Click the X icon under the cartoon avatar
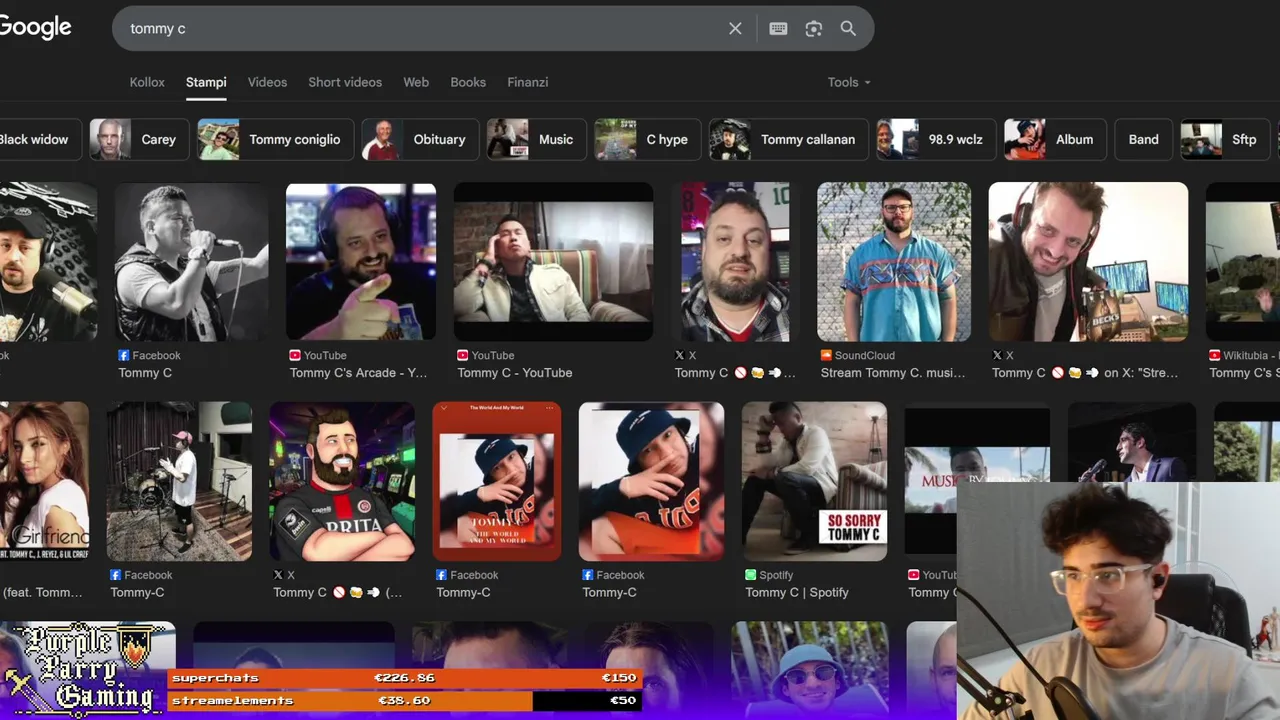Screen dimensions: 1280x720 pyautogui.click(x=279, y=575)
